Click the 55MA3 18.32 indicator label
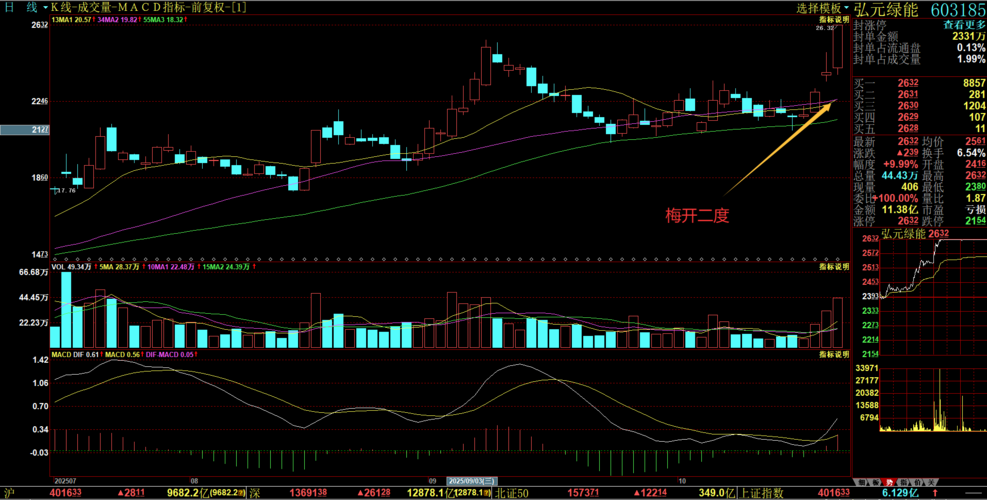 [165, 20]
